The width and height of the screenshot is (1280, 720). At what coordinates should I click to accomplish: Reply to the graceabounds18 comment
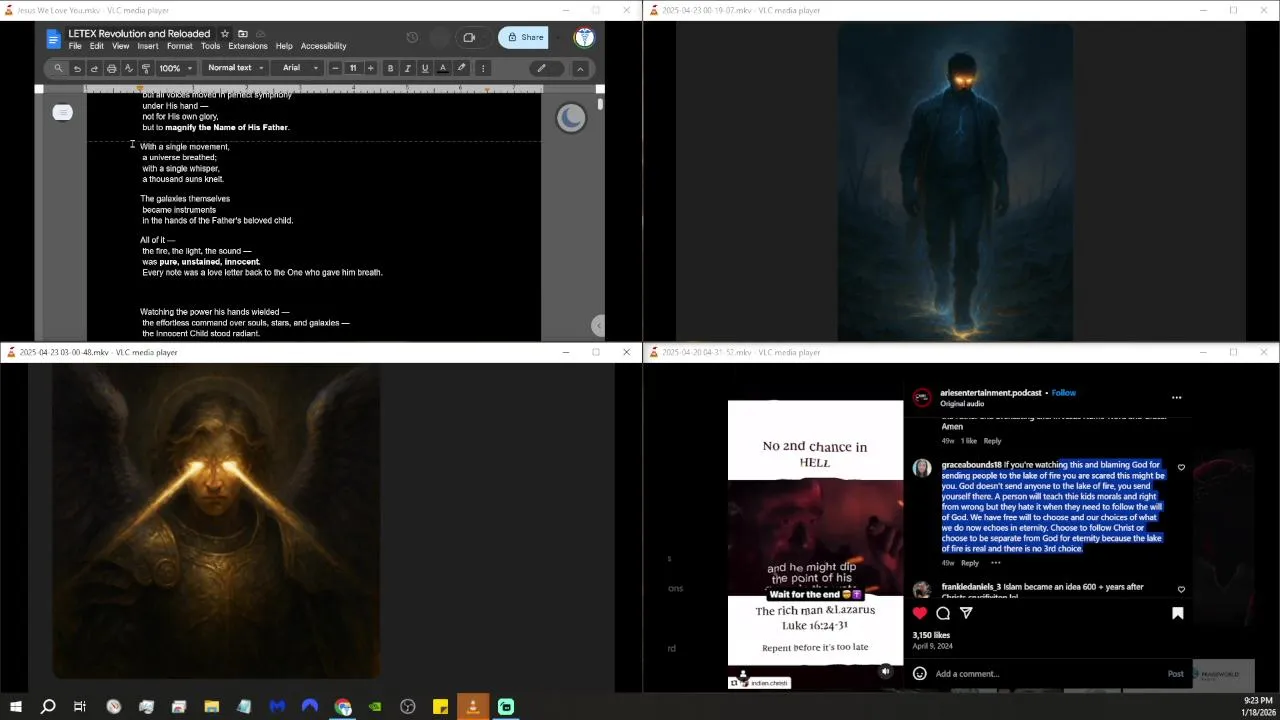pyautogui.click(x=970, y=563)
